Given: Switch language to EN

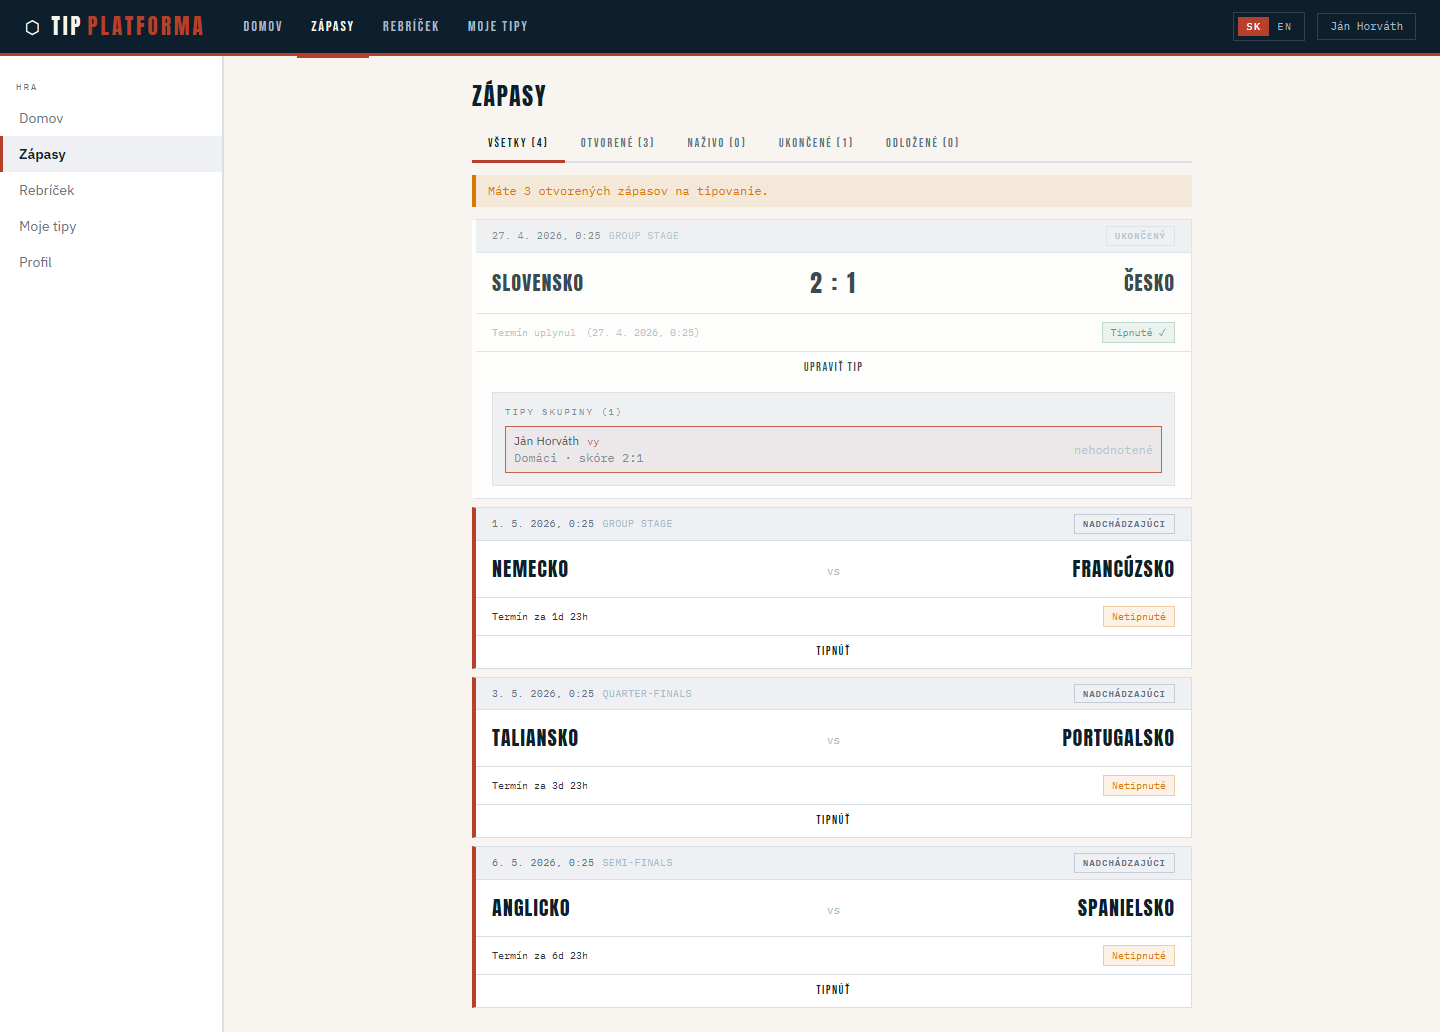Looking at the screenshot, I should [1284, 27].
